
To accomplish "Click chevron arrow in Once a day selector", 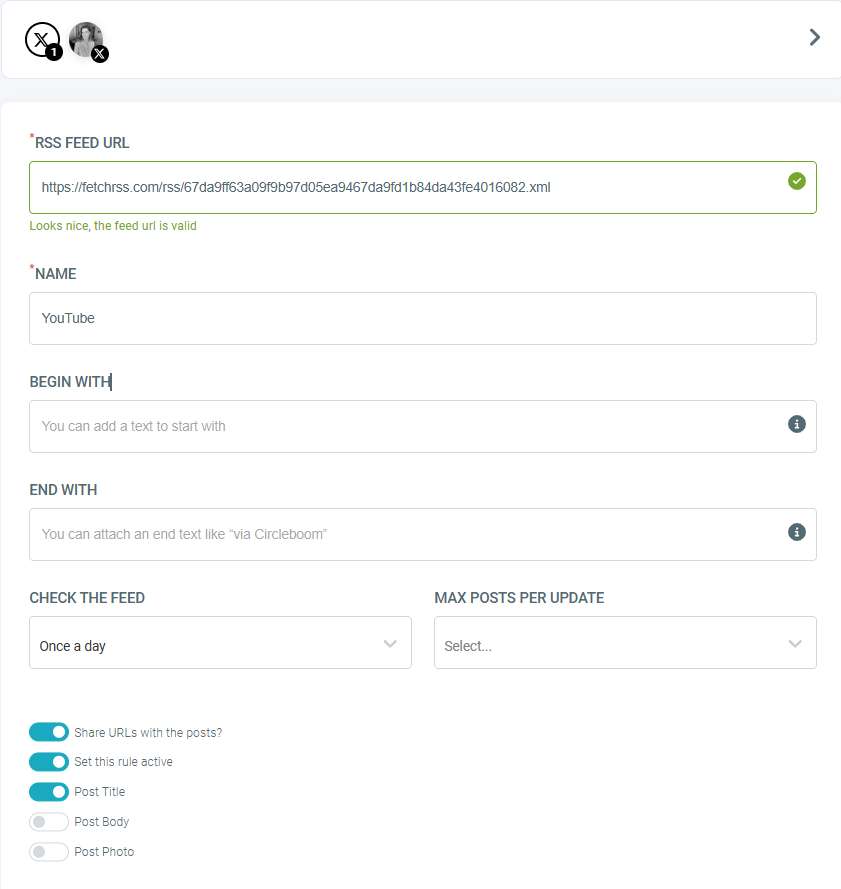I will pos(390,644).
